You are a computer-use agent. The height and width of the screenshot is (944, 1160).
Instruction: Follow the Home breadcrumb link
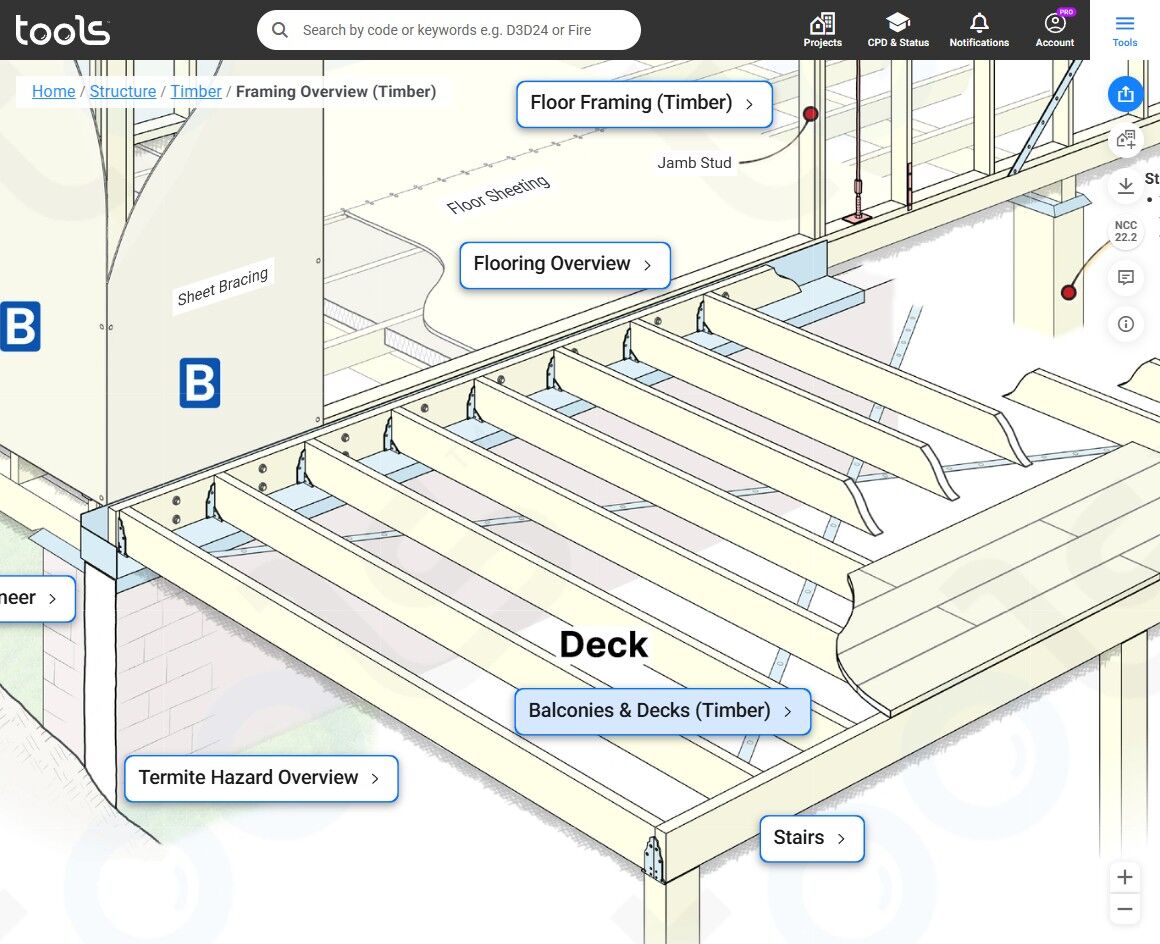53,92
